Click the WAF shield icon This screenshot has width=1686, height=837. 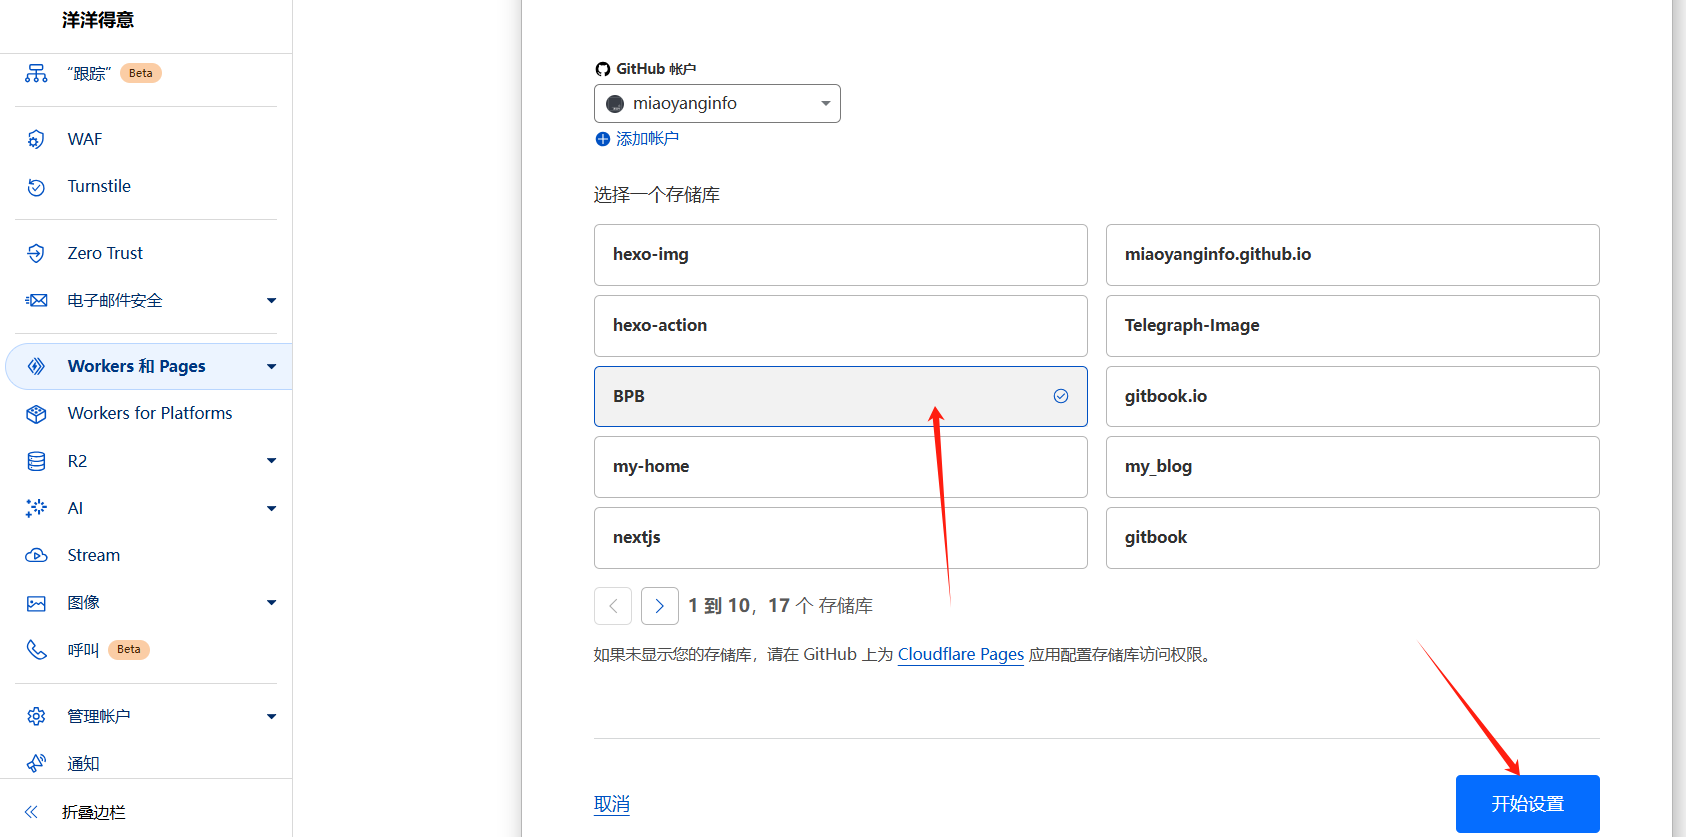[x=36, y=139]
